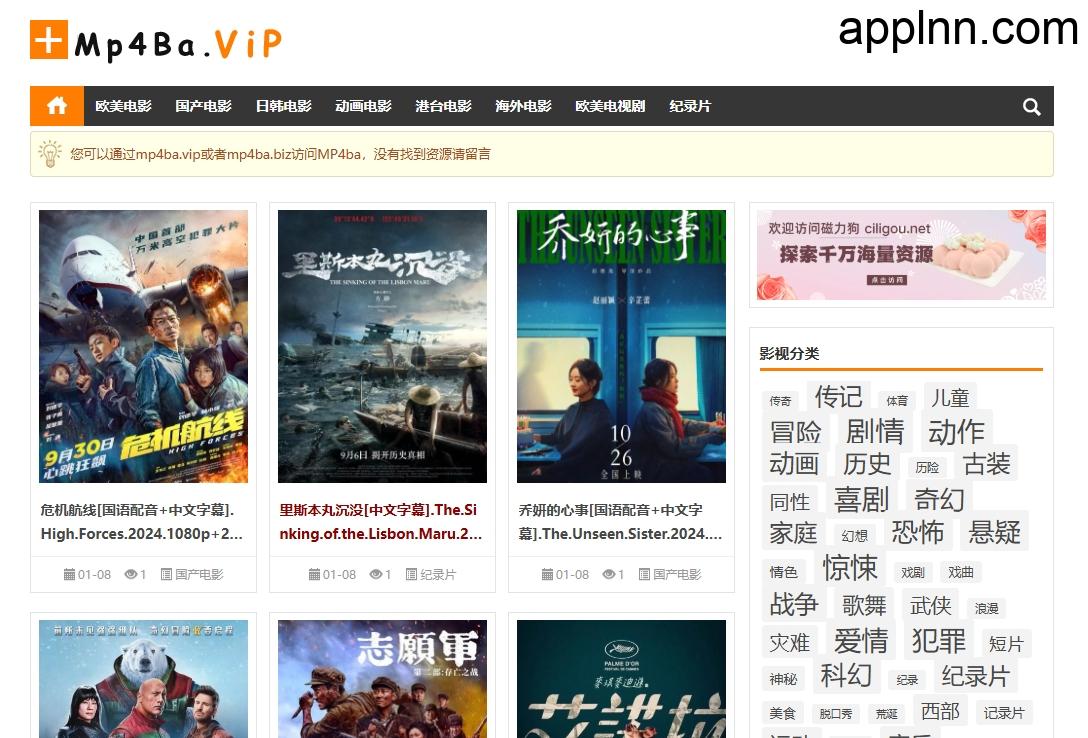This screenshot has width=1088, height=738.
Task: Open the 欧美电影 menu item
Action: (x=123, y=106)
